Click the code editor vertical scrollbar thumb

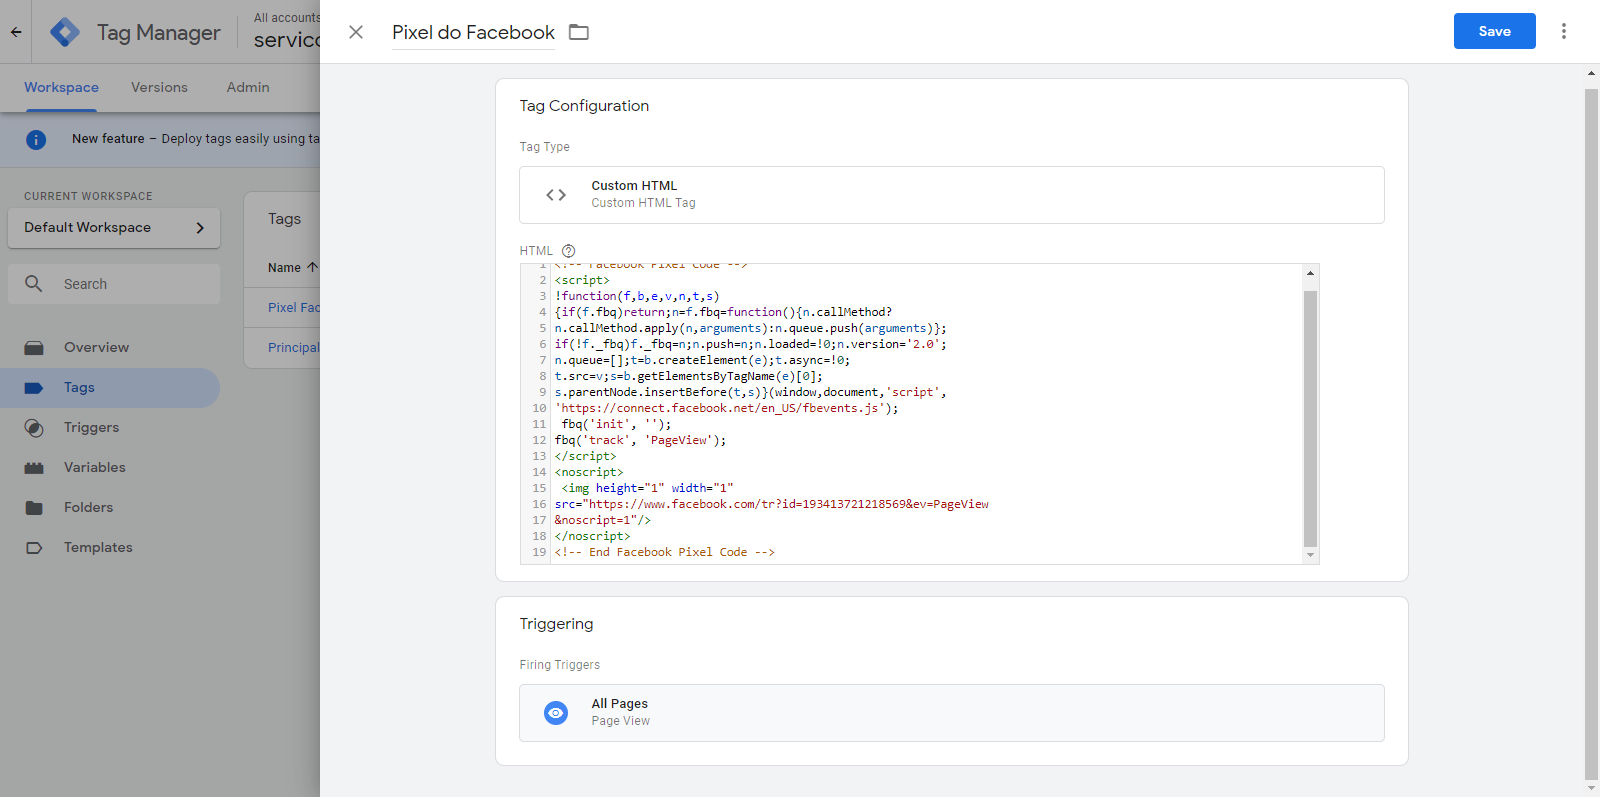[1310, 418]
